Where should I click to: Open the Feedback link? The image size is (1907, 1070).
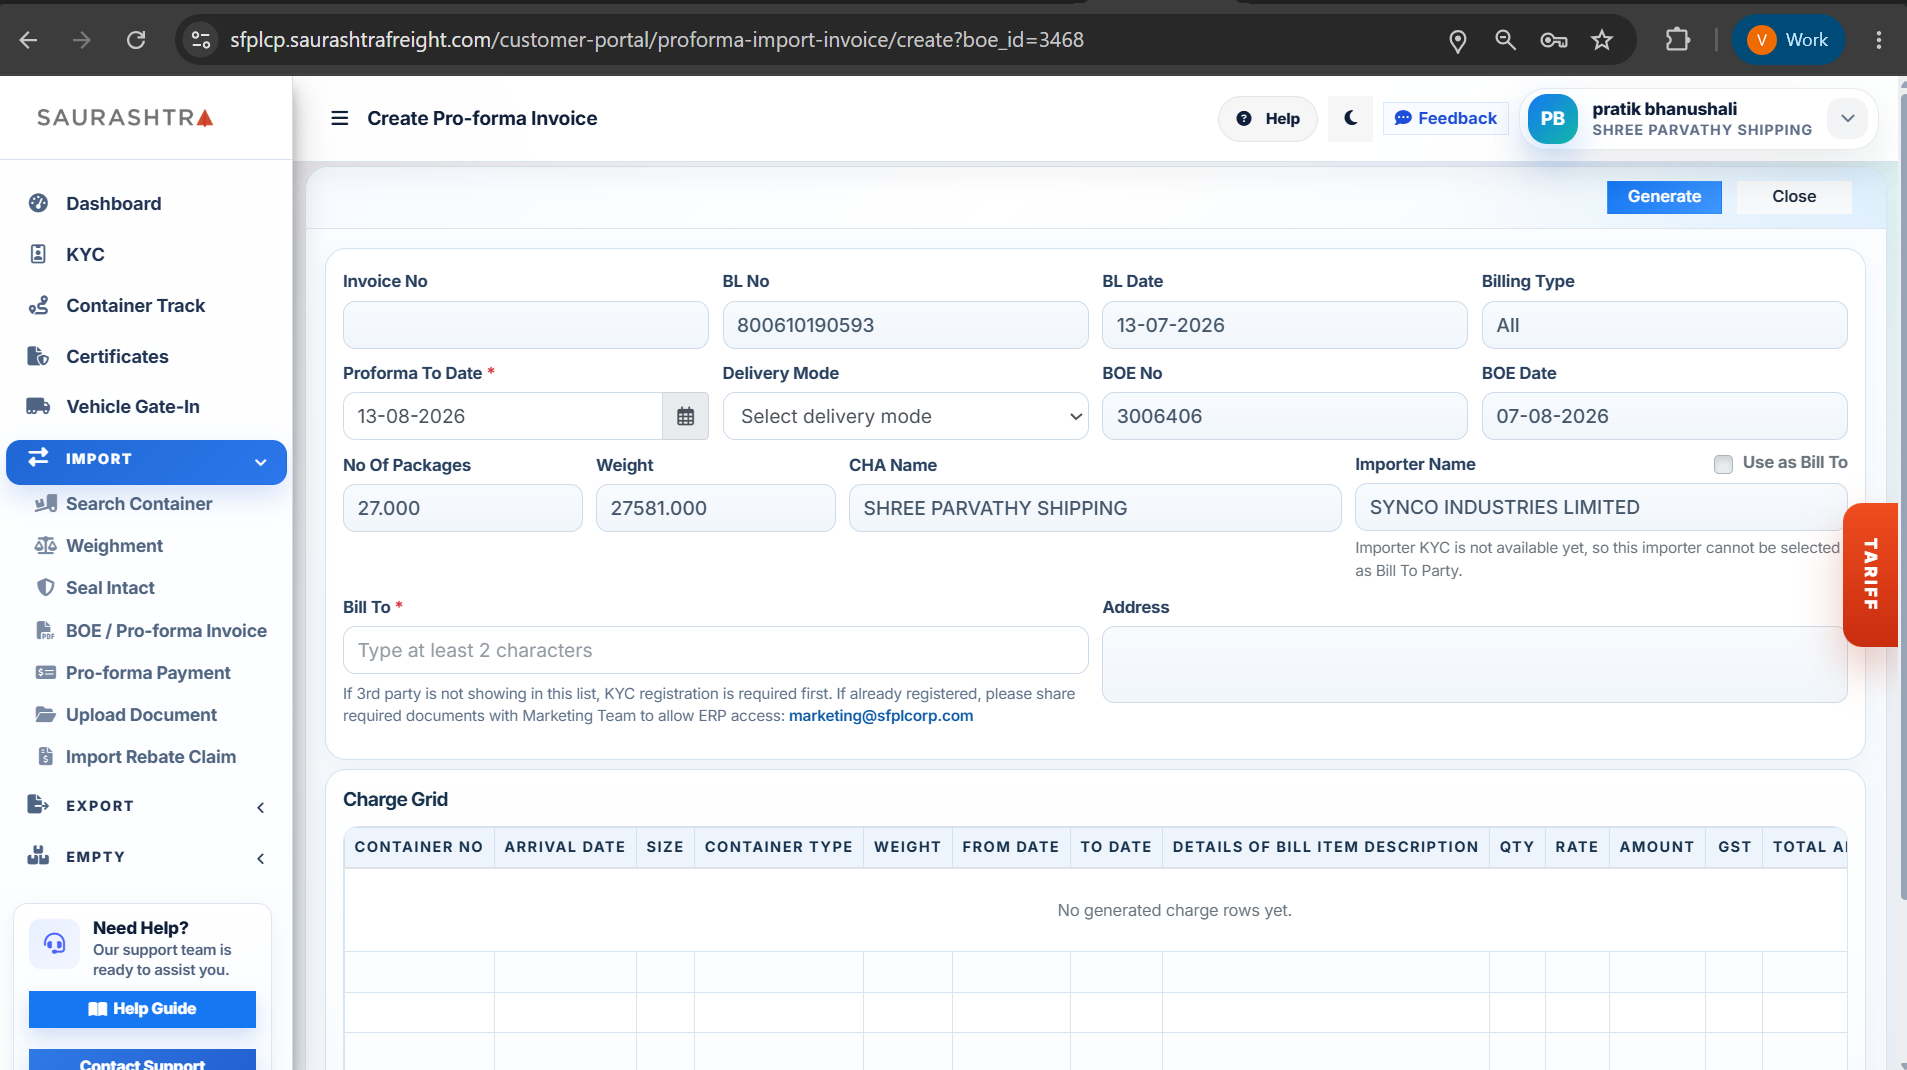(1445, 118)
